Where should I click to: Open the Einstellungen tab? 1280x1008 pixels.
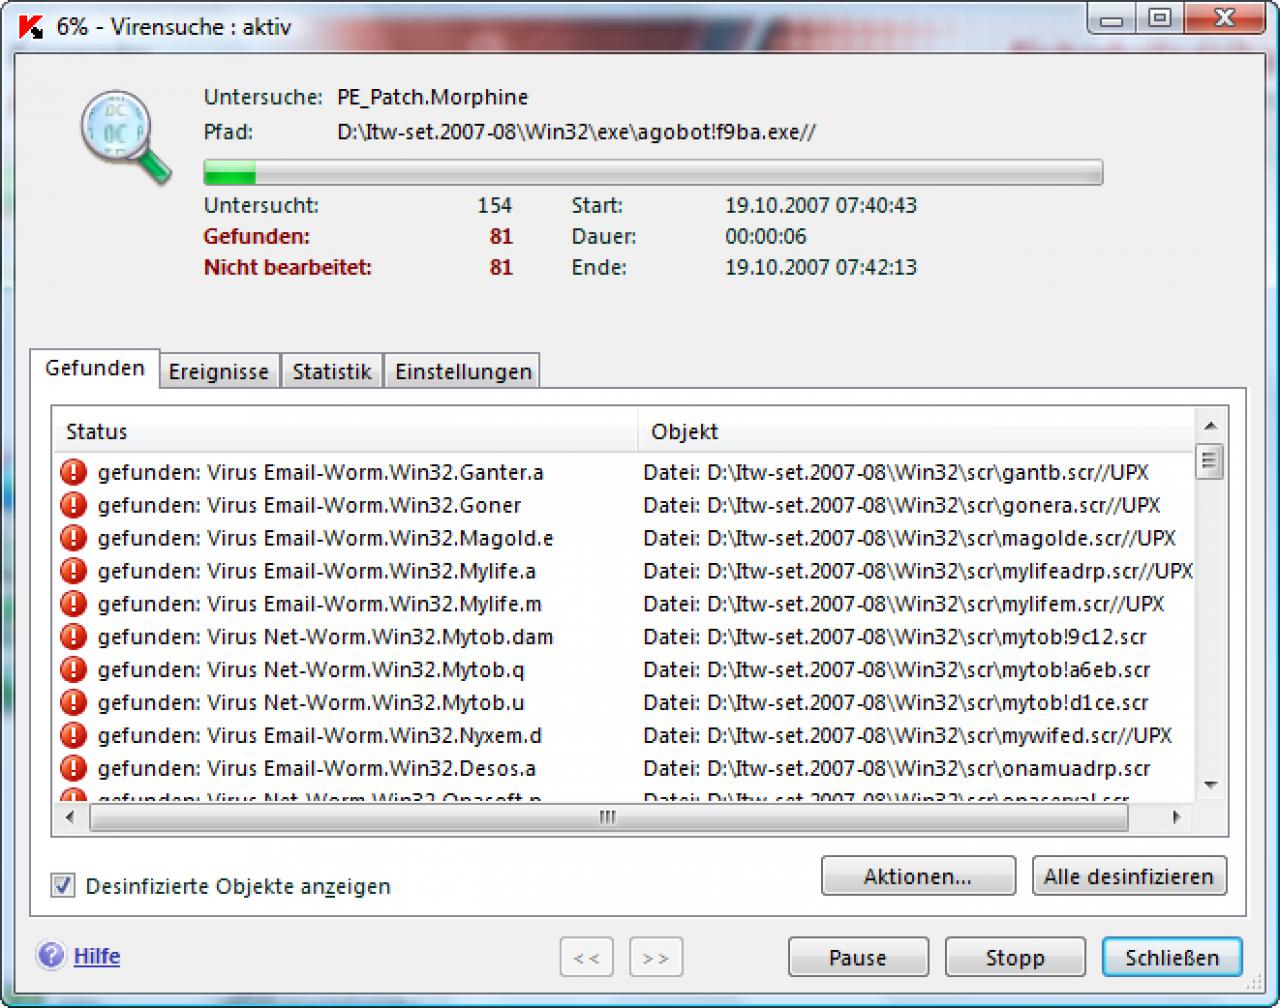[463, 372]
